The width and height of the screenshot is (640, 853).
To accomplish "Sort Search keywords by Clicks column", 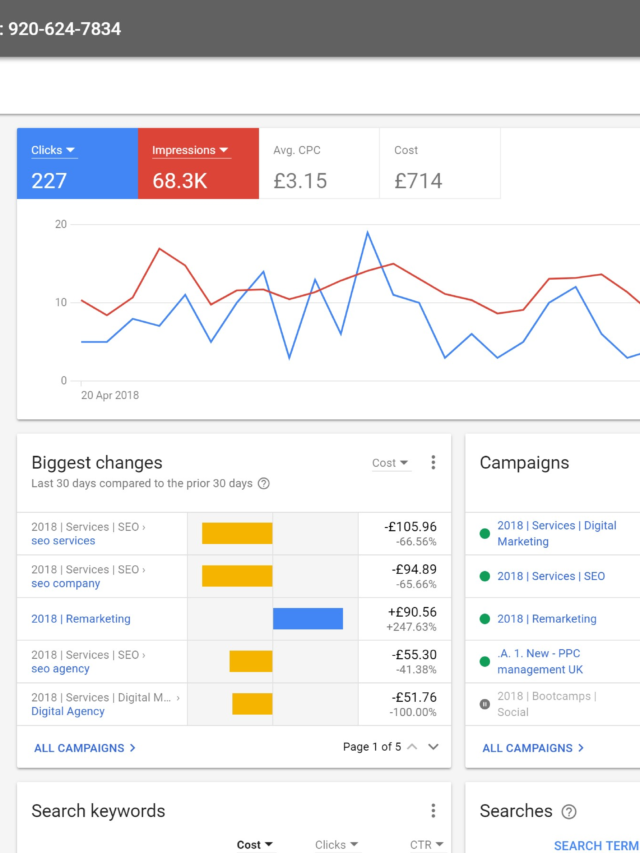I will coord(336,845).
